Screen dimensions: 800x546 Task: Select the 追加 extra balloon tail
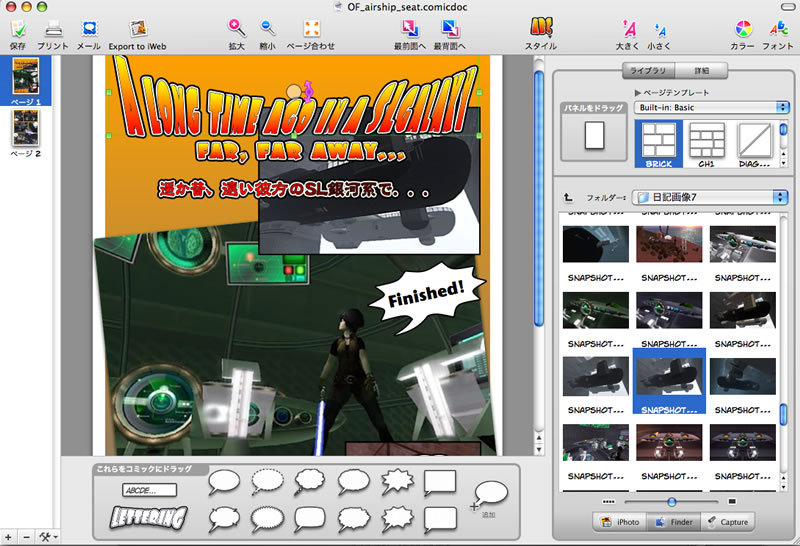490,495
